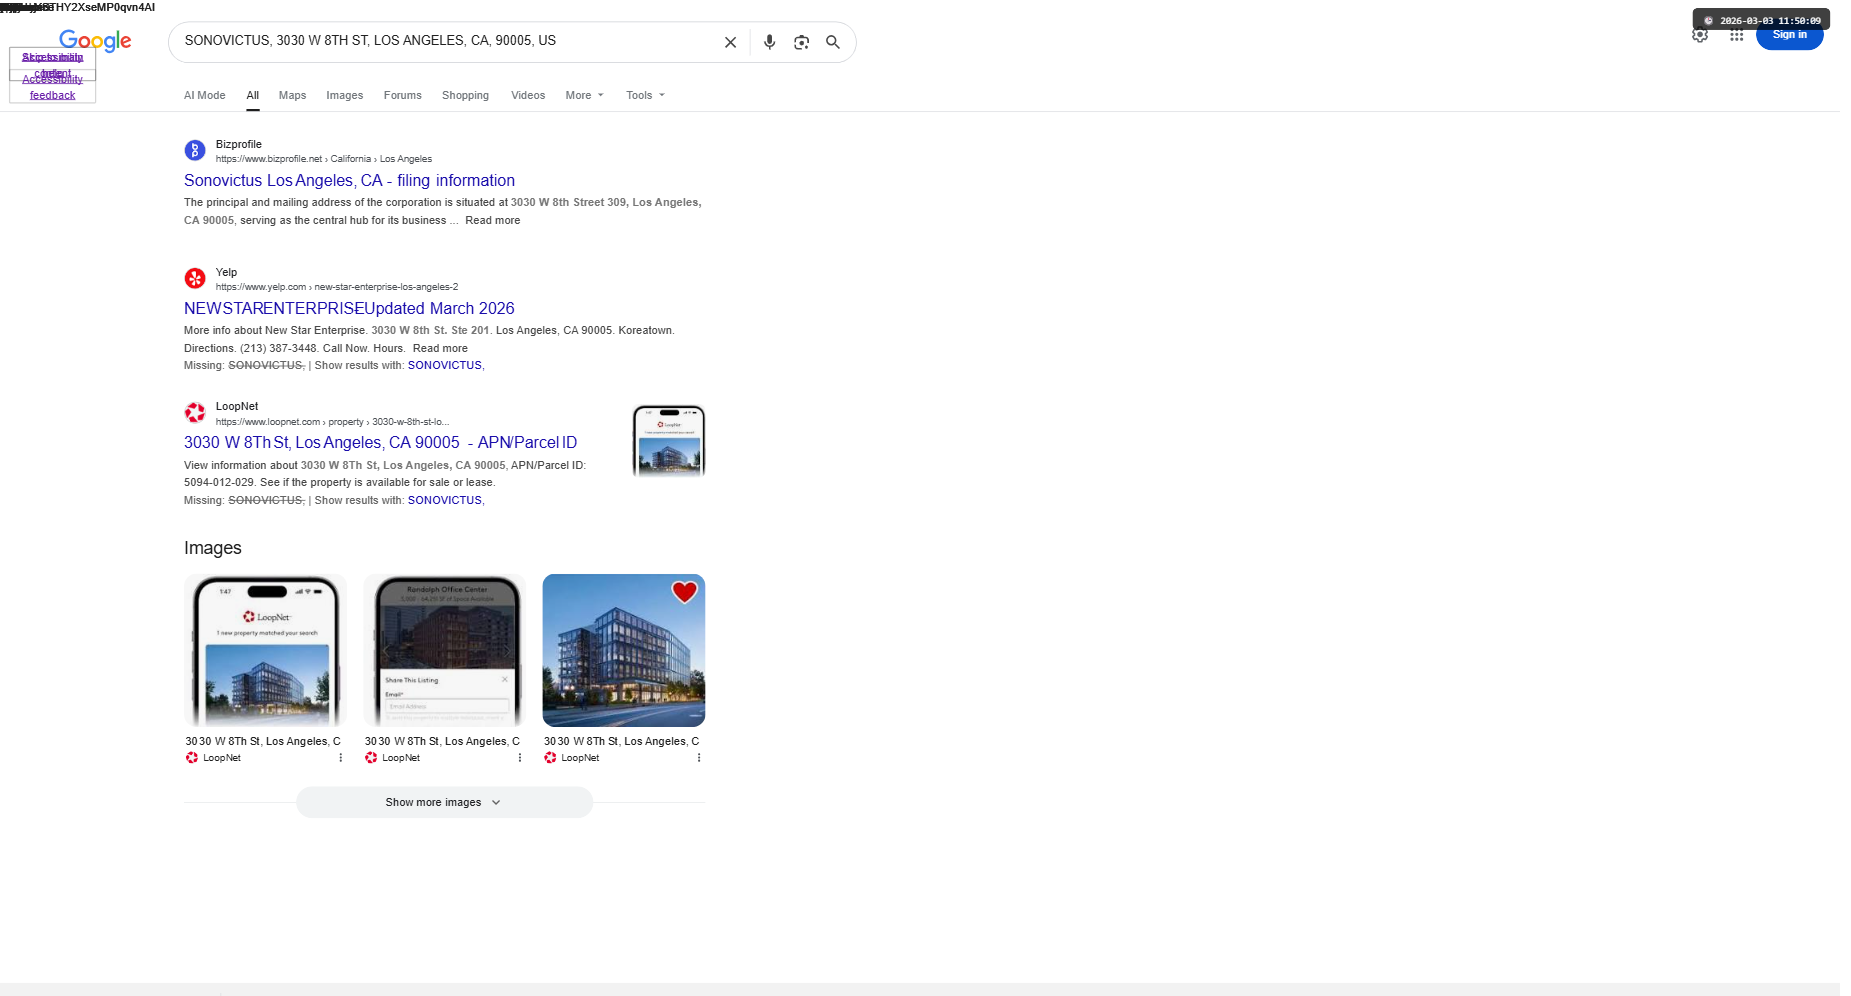This screenshot has width=1851, height=996.
Task: Submit search with magnifying glass icon
Action: click(x=833, y=42)
